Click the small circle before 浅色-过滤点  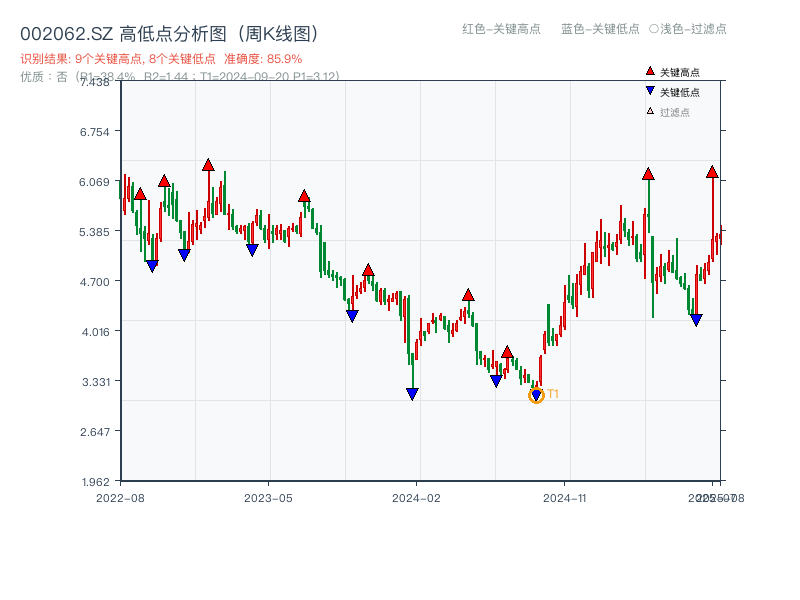coord(654,29)
